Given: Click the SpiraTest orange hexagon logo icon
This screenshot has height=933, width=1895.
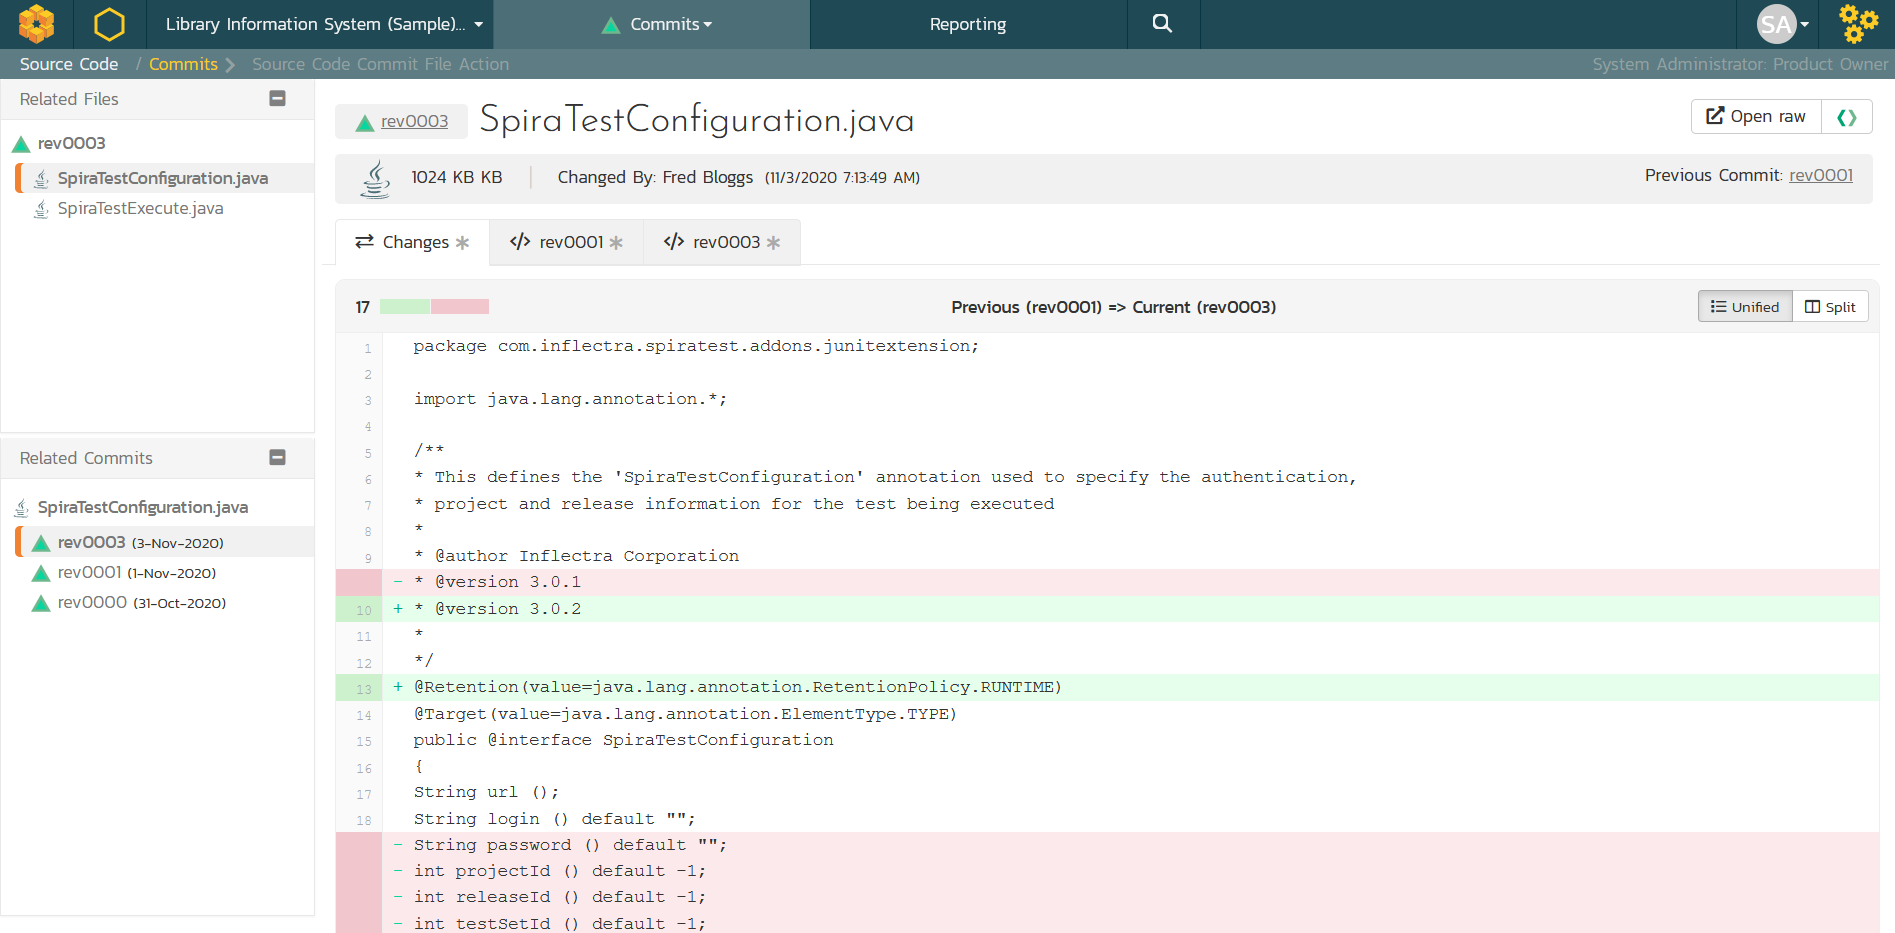Looking at the screenshot, I should pos(36,24).
